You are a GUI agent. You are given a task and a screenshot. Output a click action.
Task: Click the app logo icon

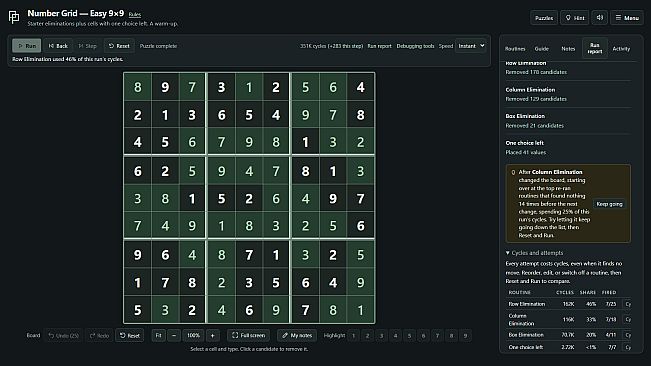[x=14, y=17]
